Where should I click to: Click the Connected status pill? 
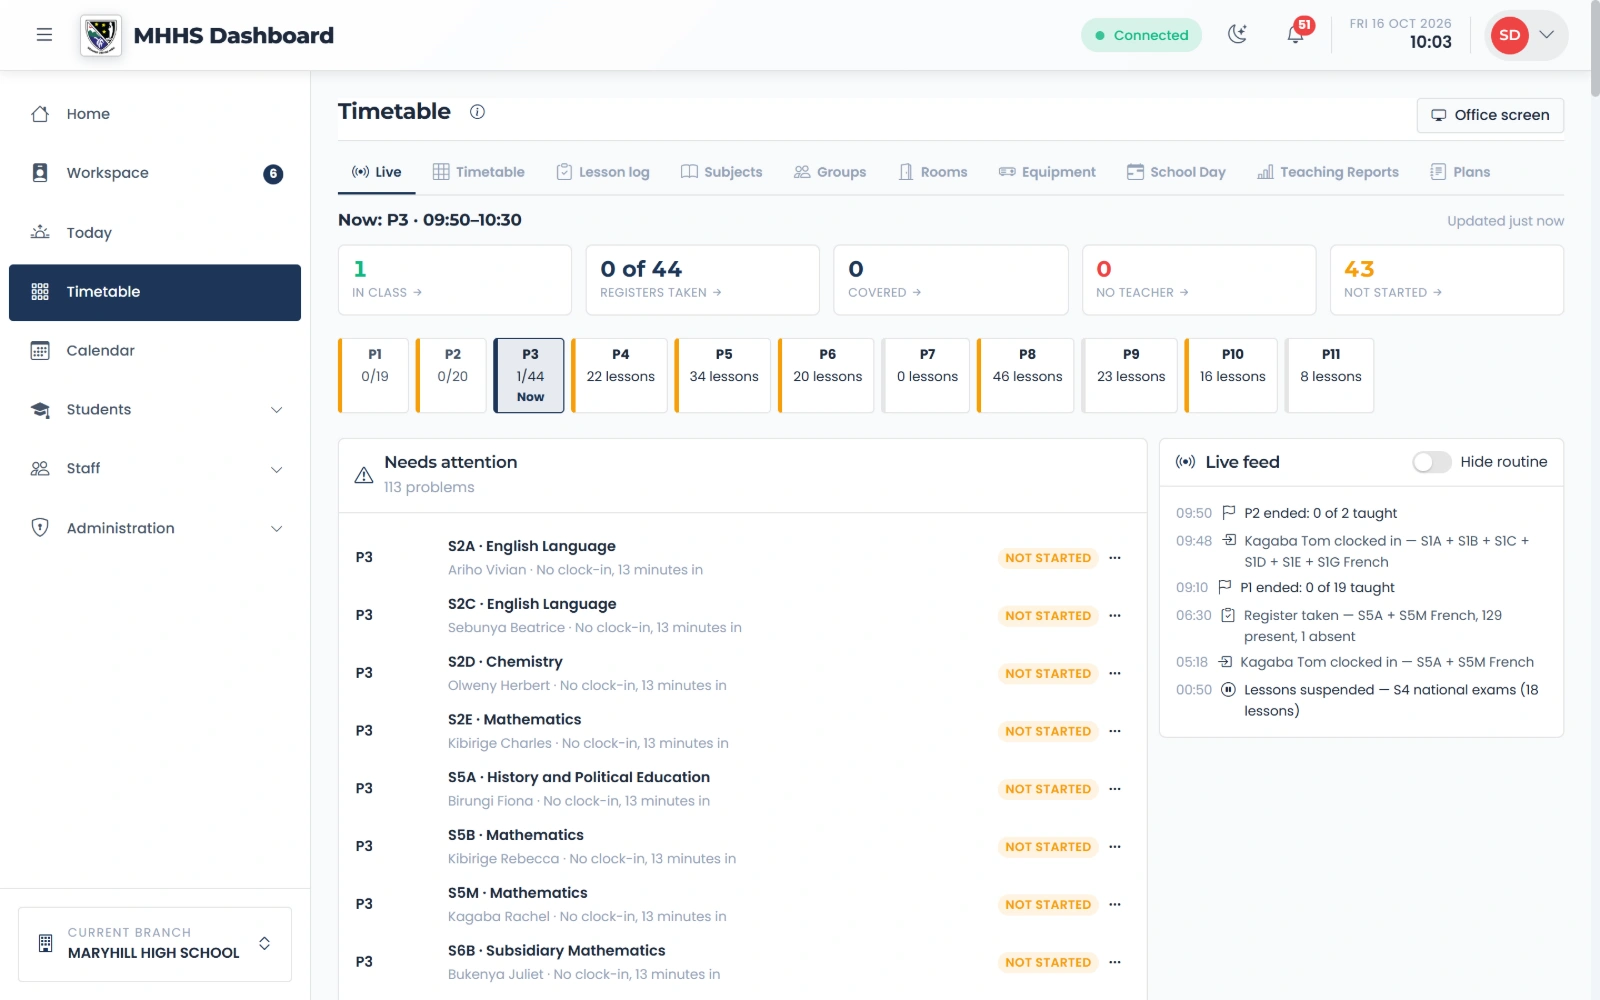tap(1141, 35)
